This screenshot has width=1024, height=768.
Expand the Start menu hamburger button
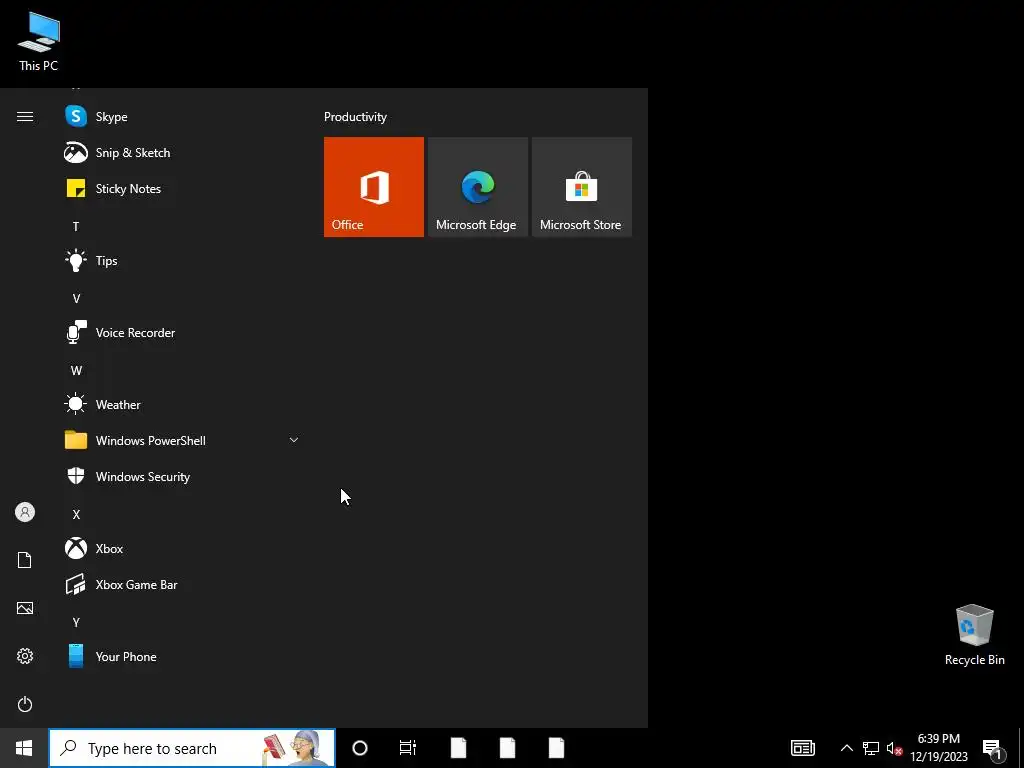pos(25,116)
